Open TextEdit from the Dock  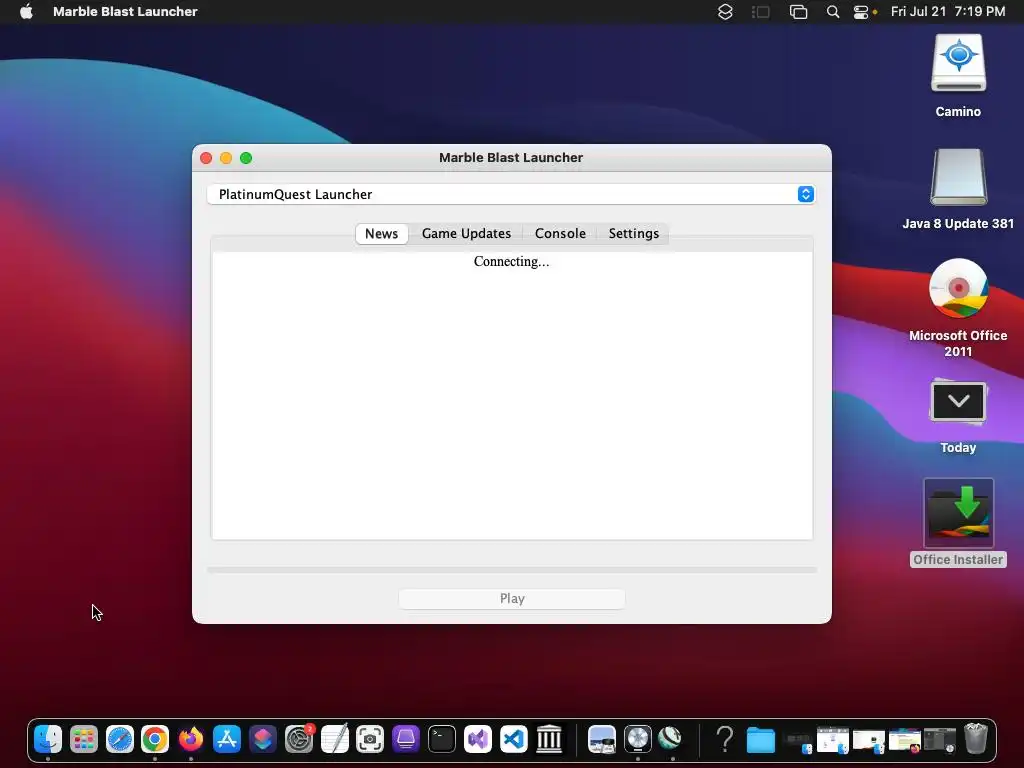(x=334, y=739)
